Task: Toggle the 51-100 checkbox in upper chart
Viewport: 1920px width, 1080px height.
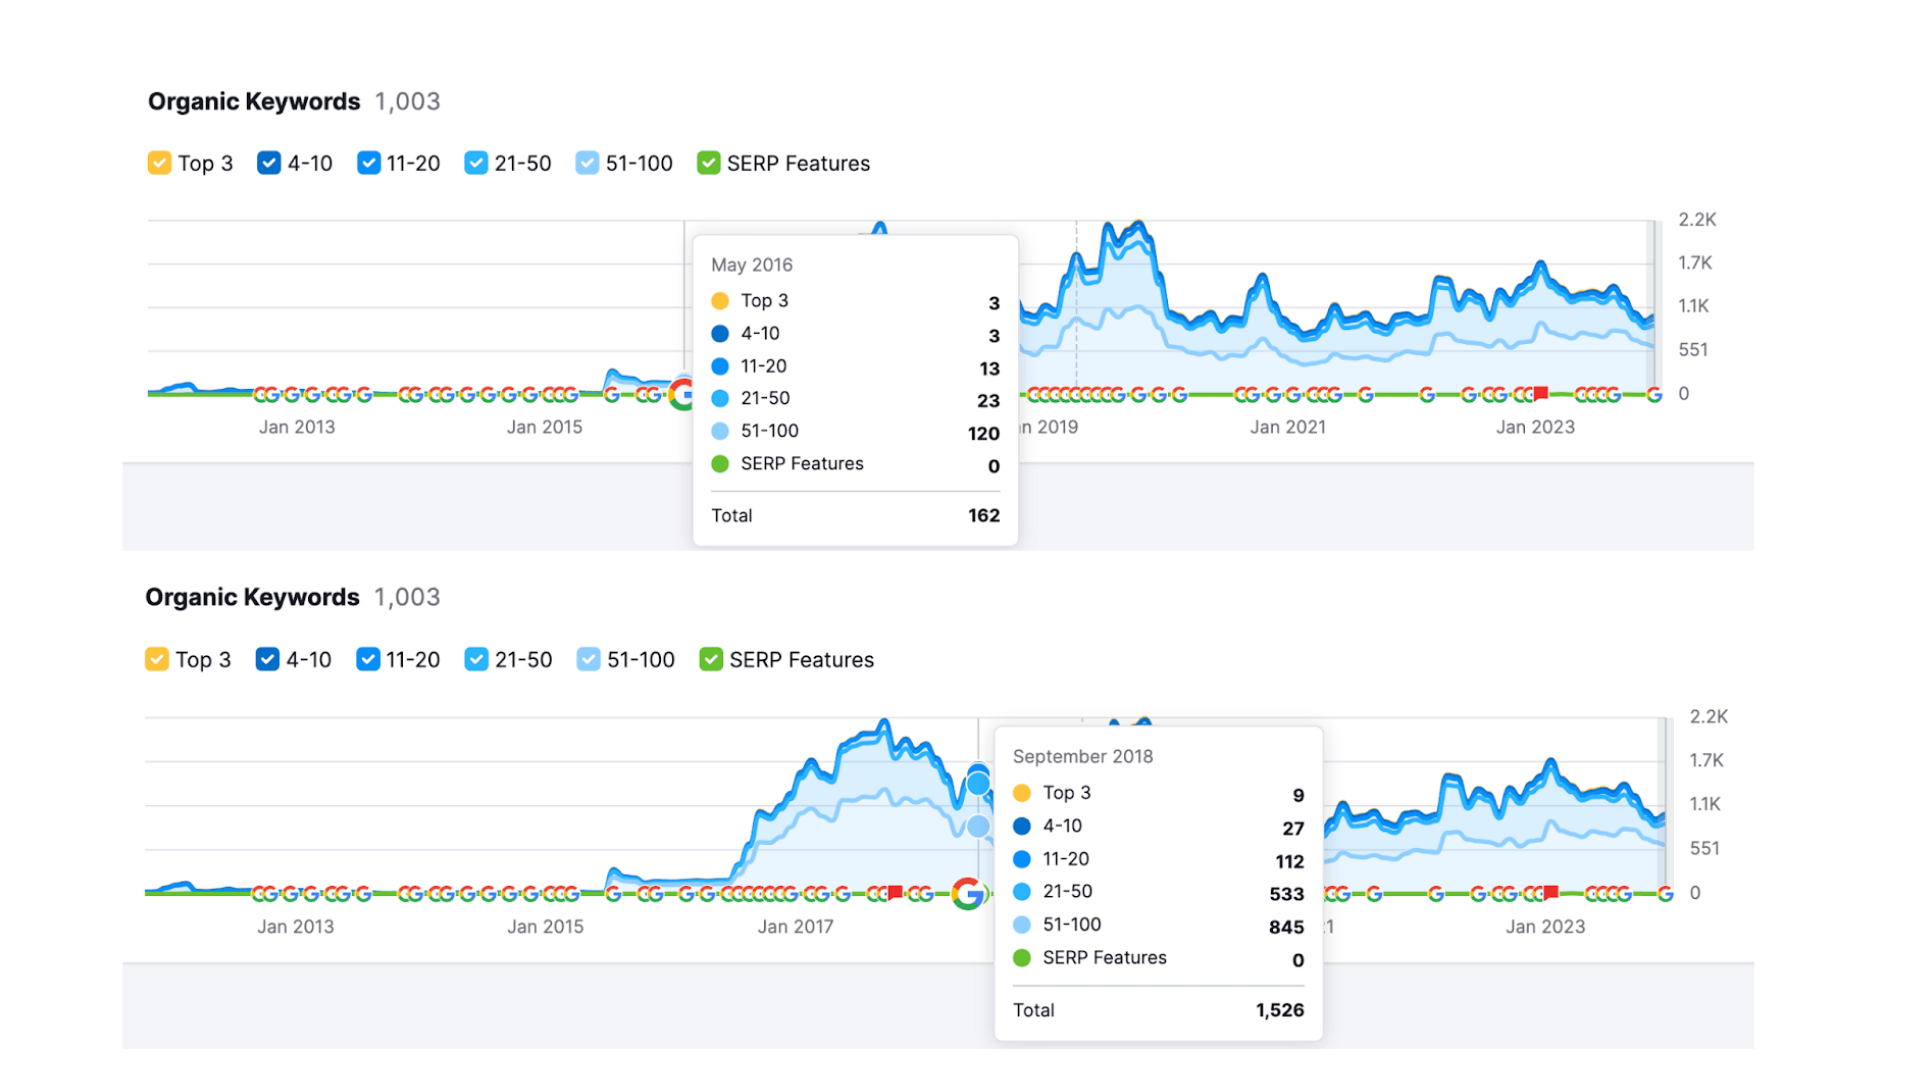Action: coord(587,163)
